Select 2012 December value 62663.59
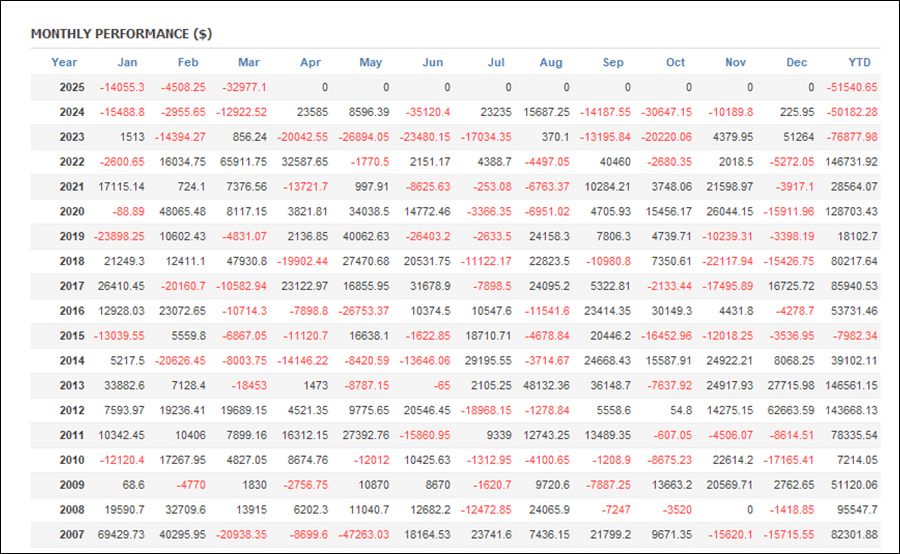Screen dimensions: 900x554 coord(790,410)
